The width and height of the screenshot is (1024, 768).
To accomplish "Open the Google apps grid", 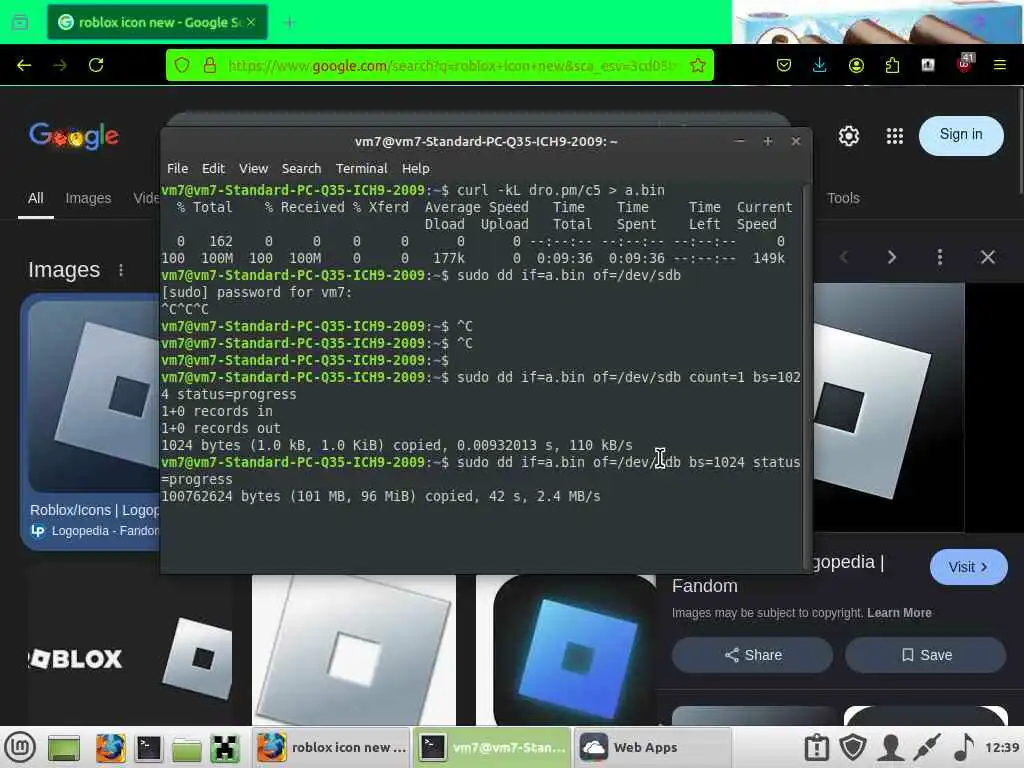I will [x=894, y=136].
